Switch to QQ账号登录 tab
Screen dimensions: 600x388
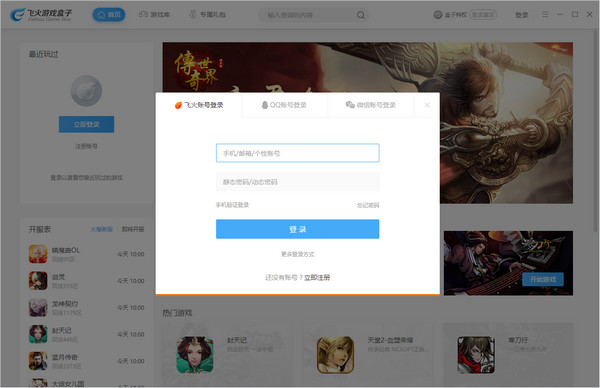click(284, 105)
